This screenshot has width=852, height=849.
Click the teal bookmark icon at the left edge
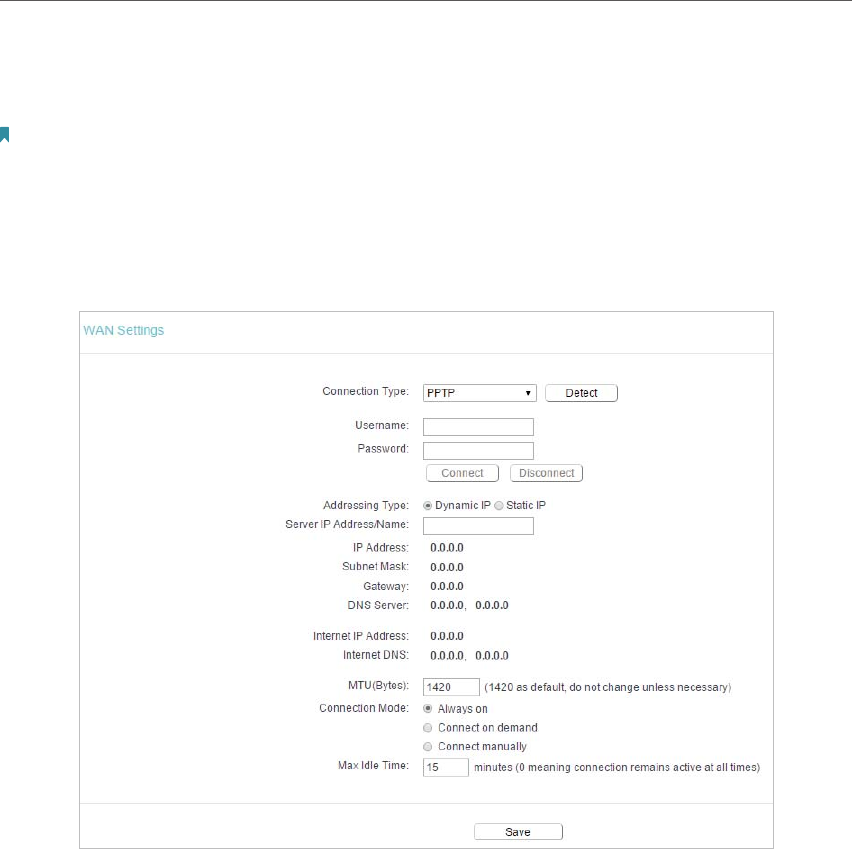(4, 134)
